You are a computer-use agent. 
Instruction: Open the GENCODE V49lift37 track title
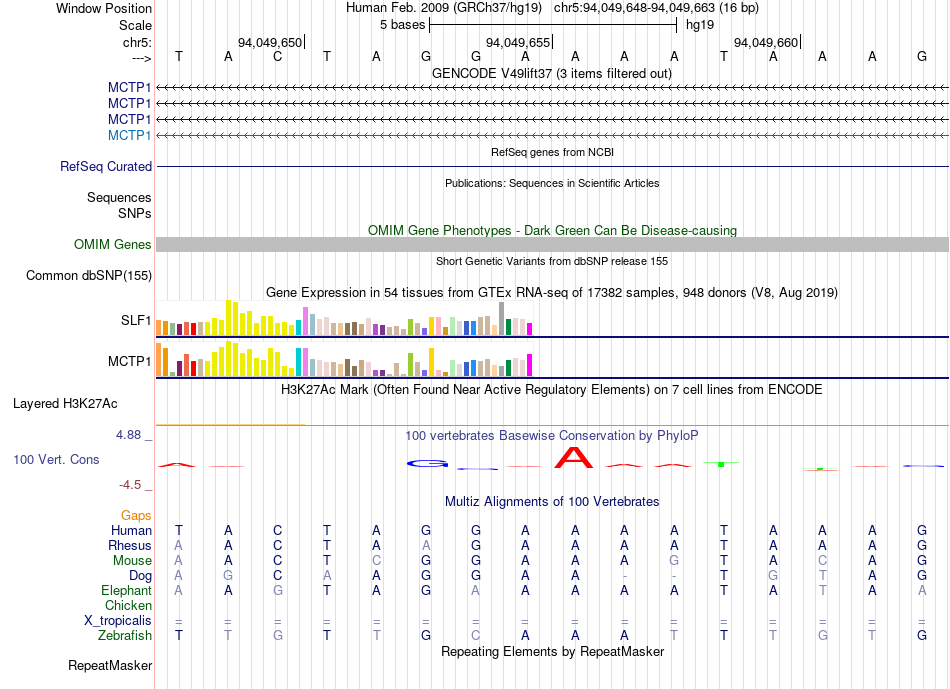click(x=552, y=74)
